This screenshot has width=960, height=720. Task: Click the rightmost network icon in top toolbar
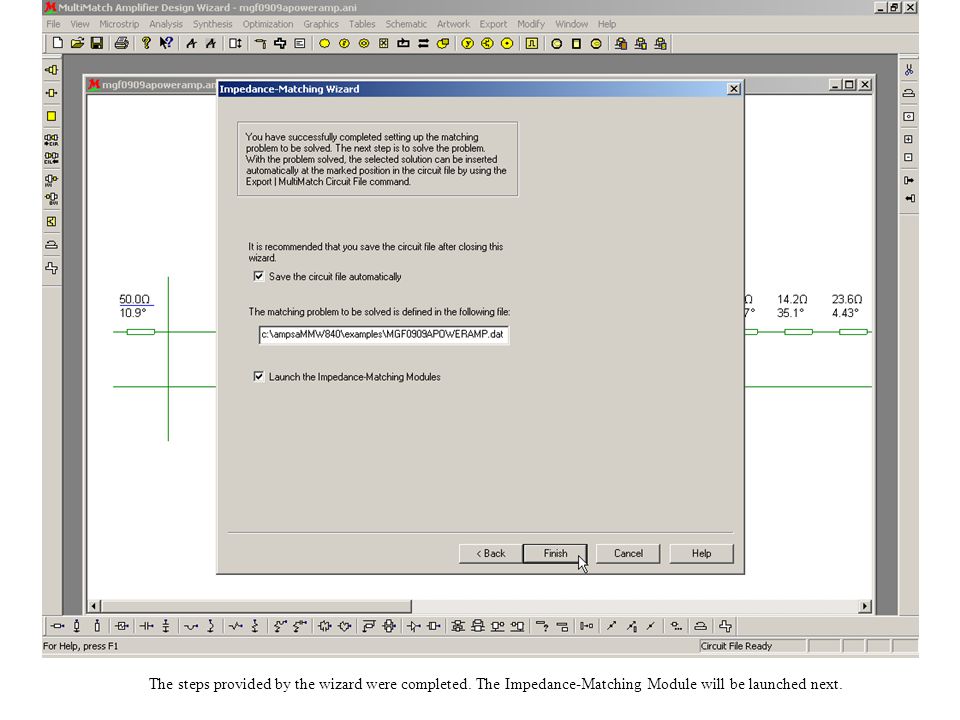(661, 43)
